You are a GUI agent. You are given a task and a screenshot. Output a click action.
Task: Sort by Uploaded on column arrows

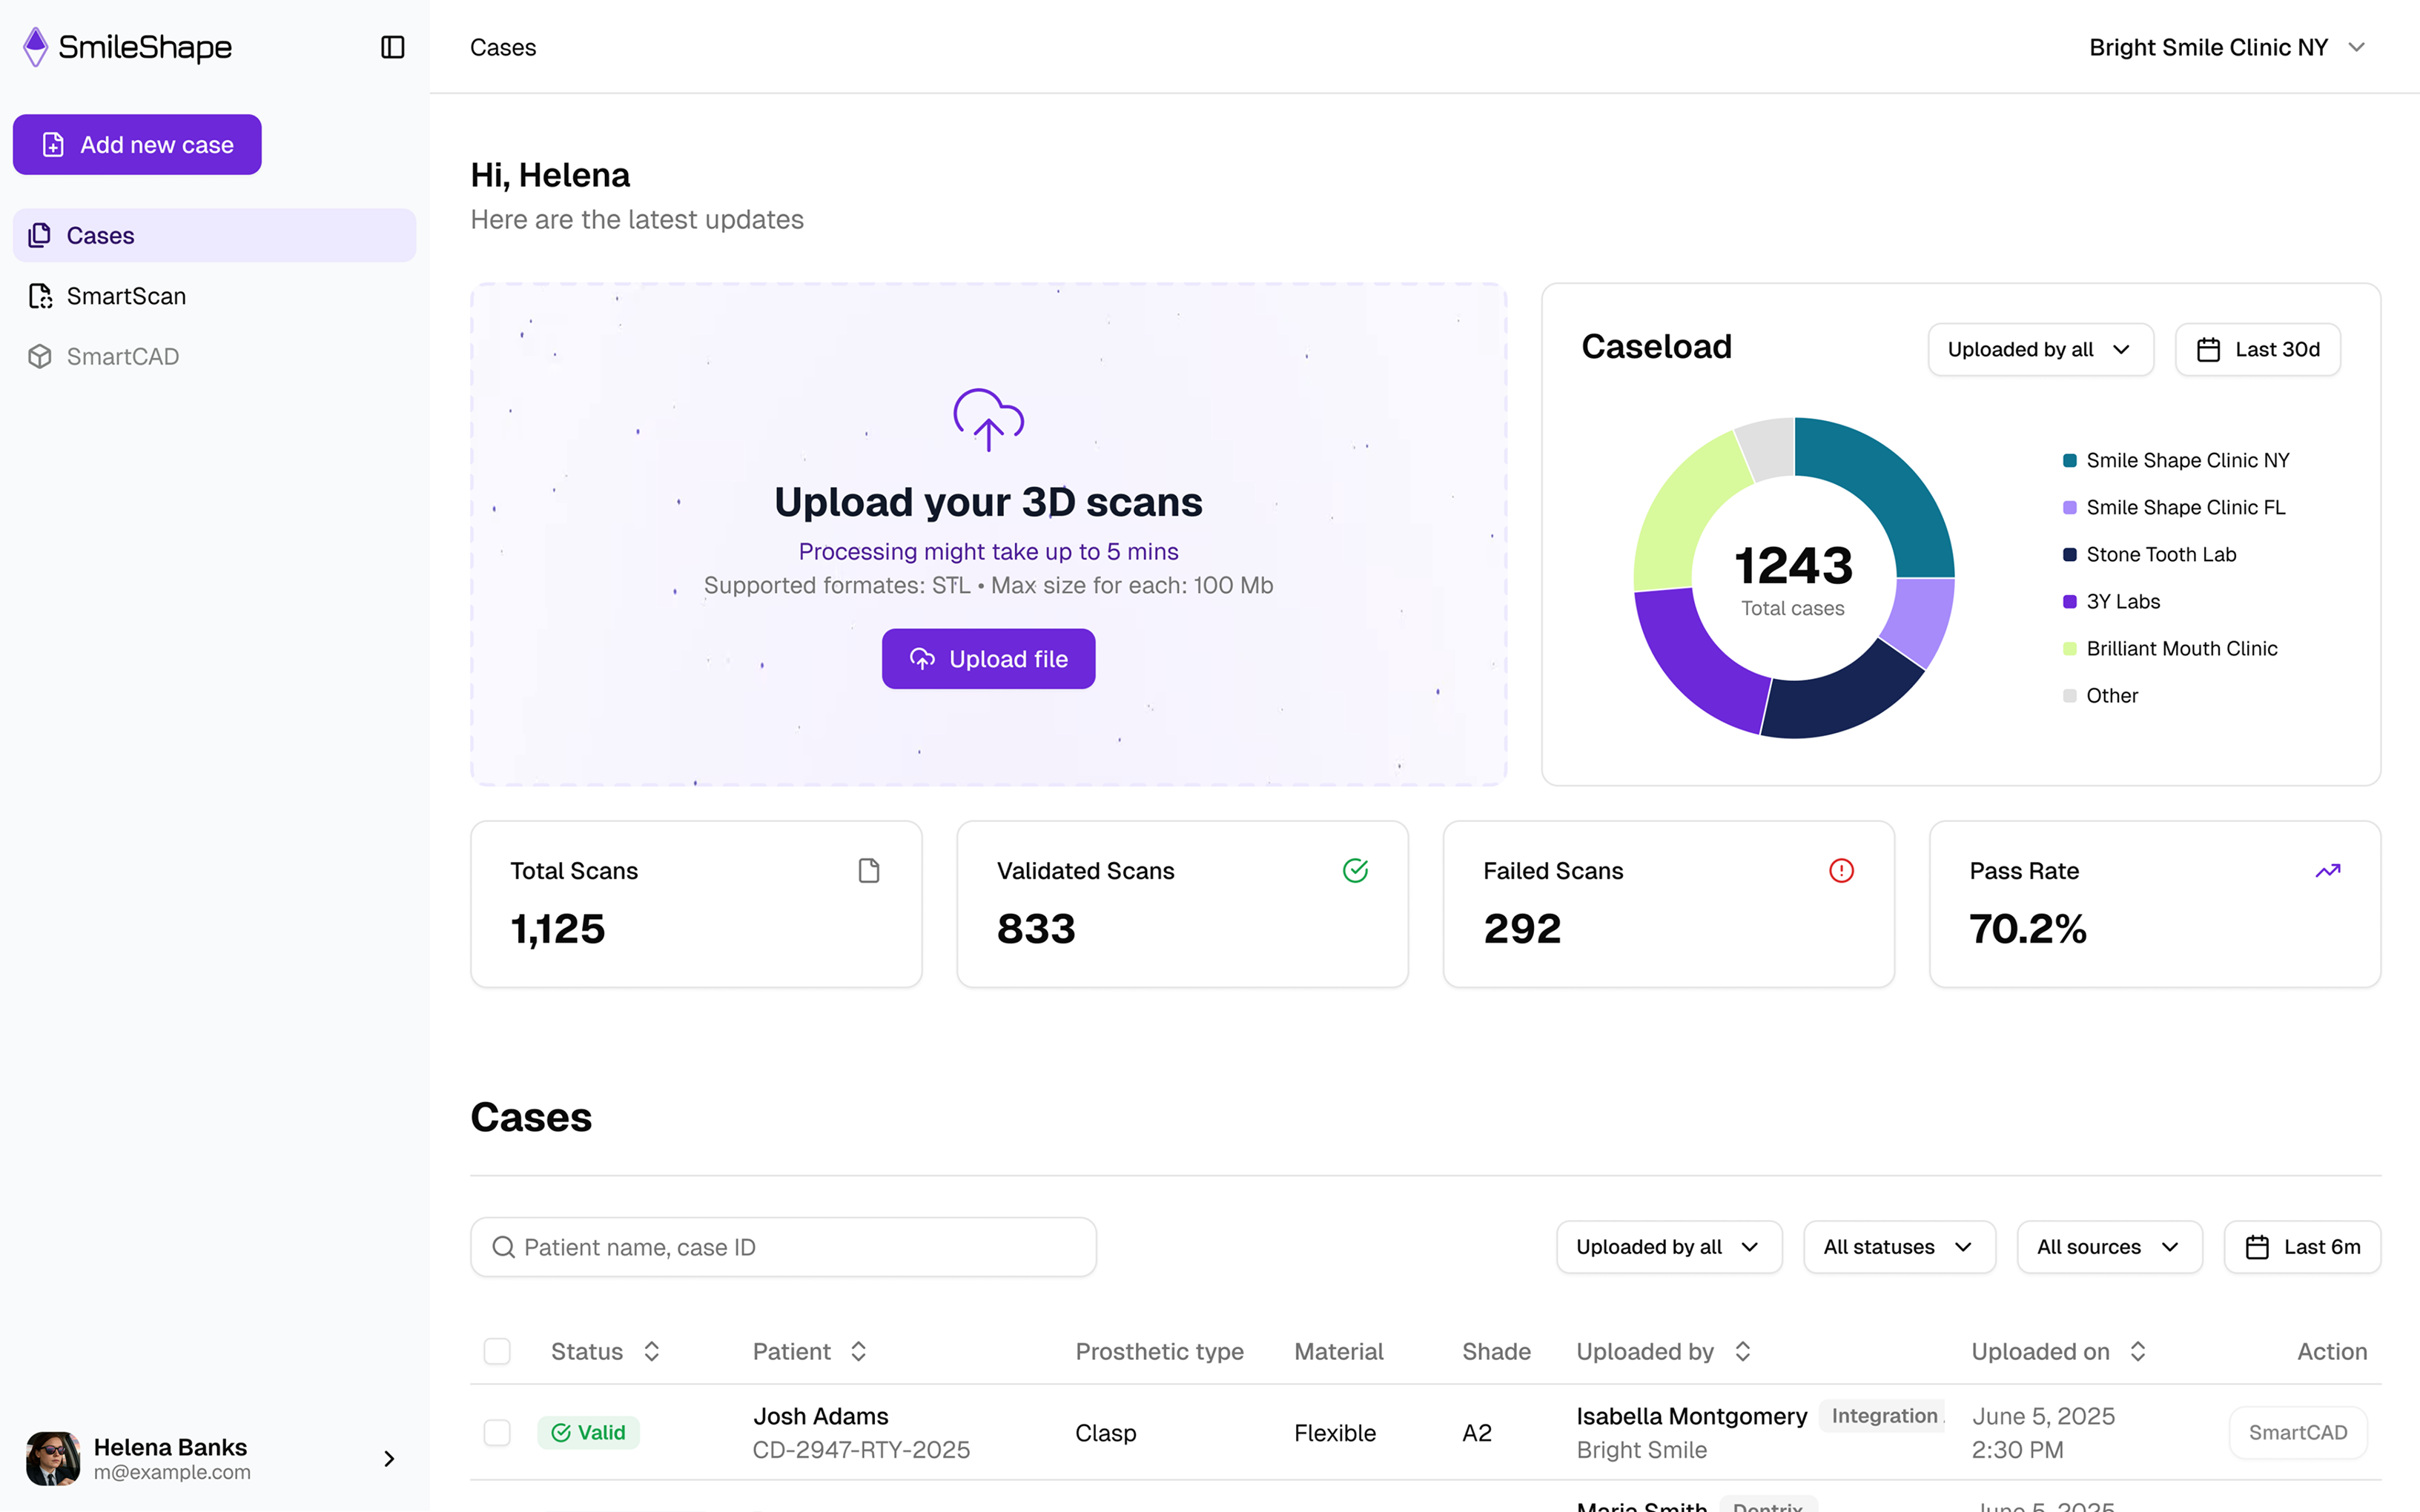click(2138, 1351)
